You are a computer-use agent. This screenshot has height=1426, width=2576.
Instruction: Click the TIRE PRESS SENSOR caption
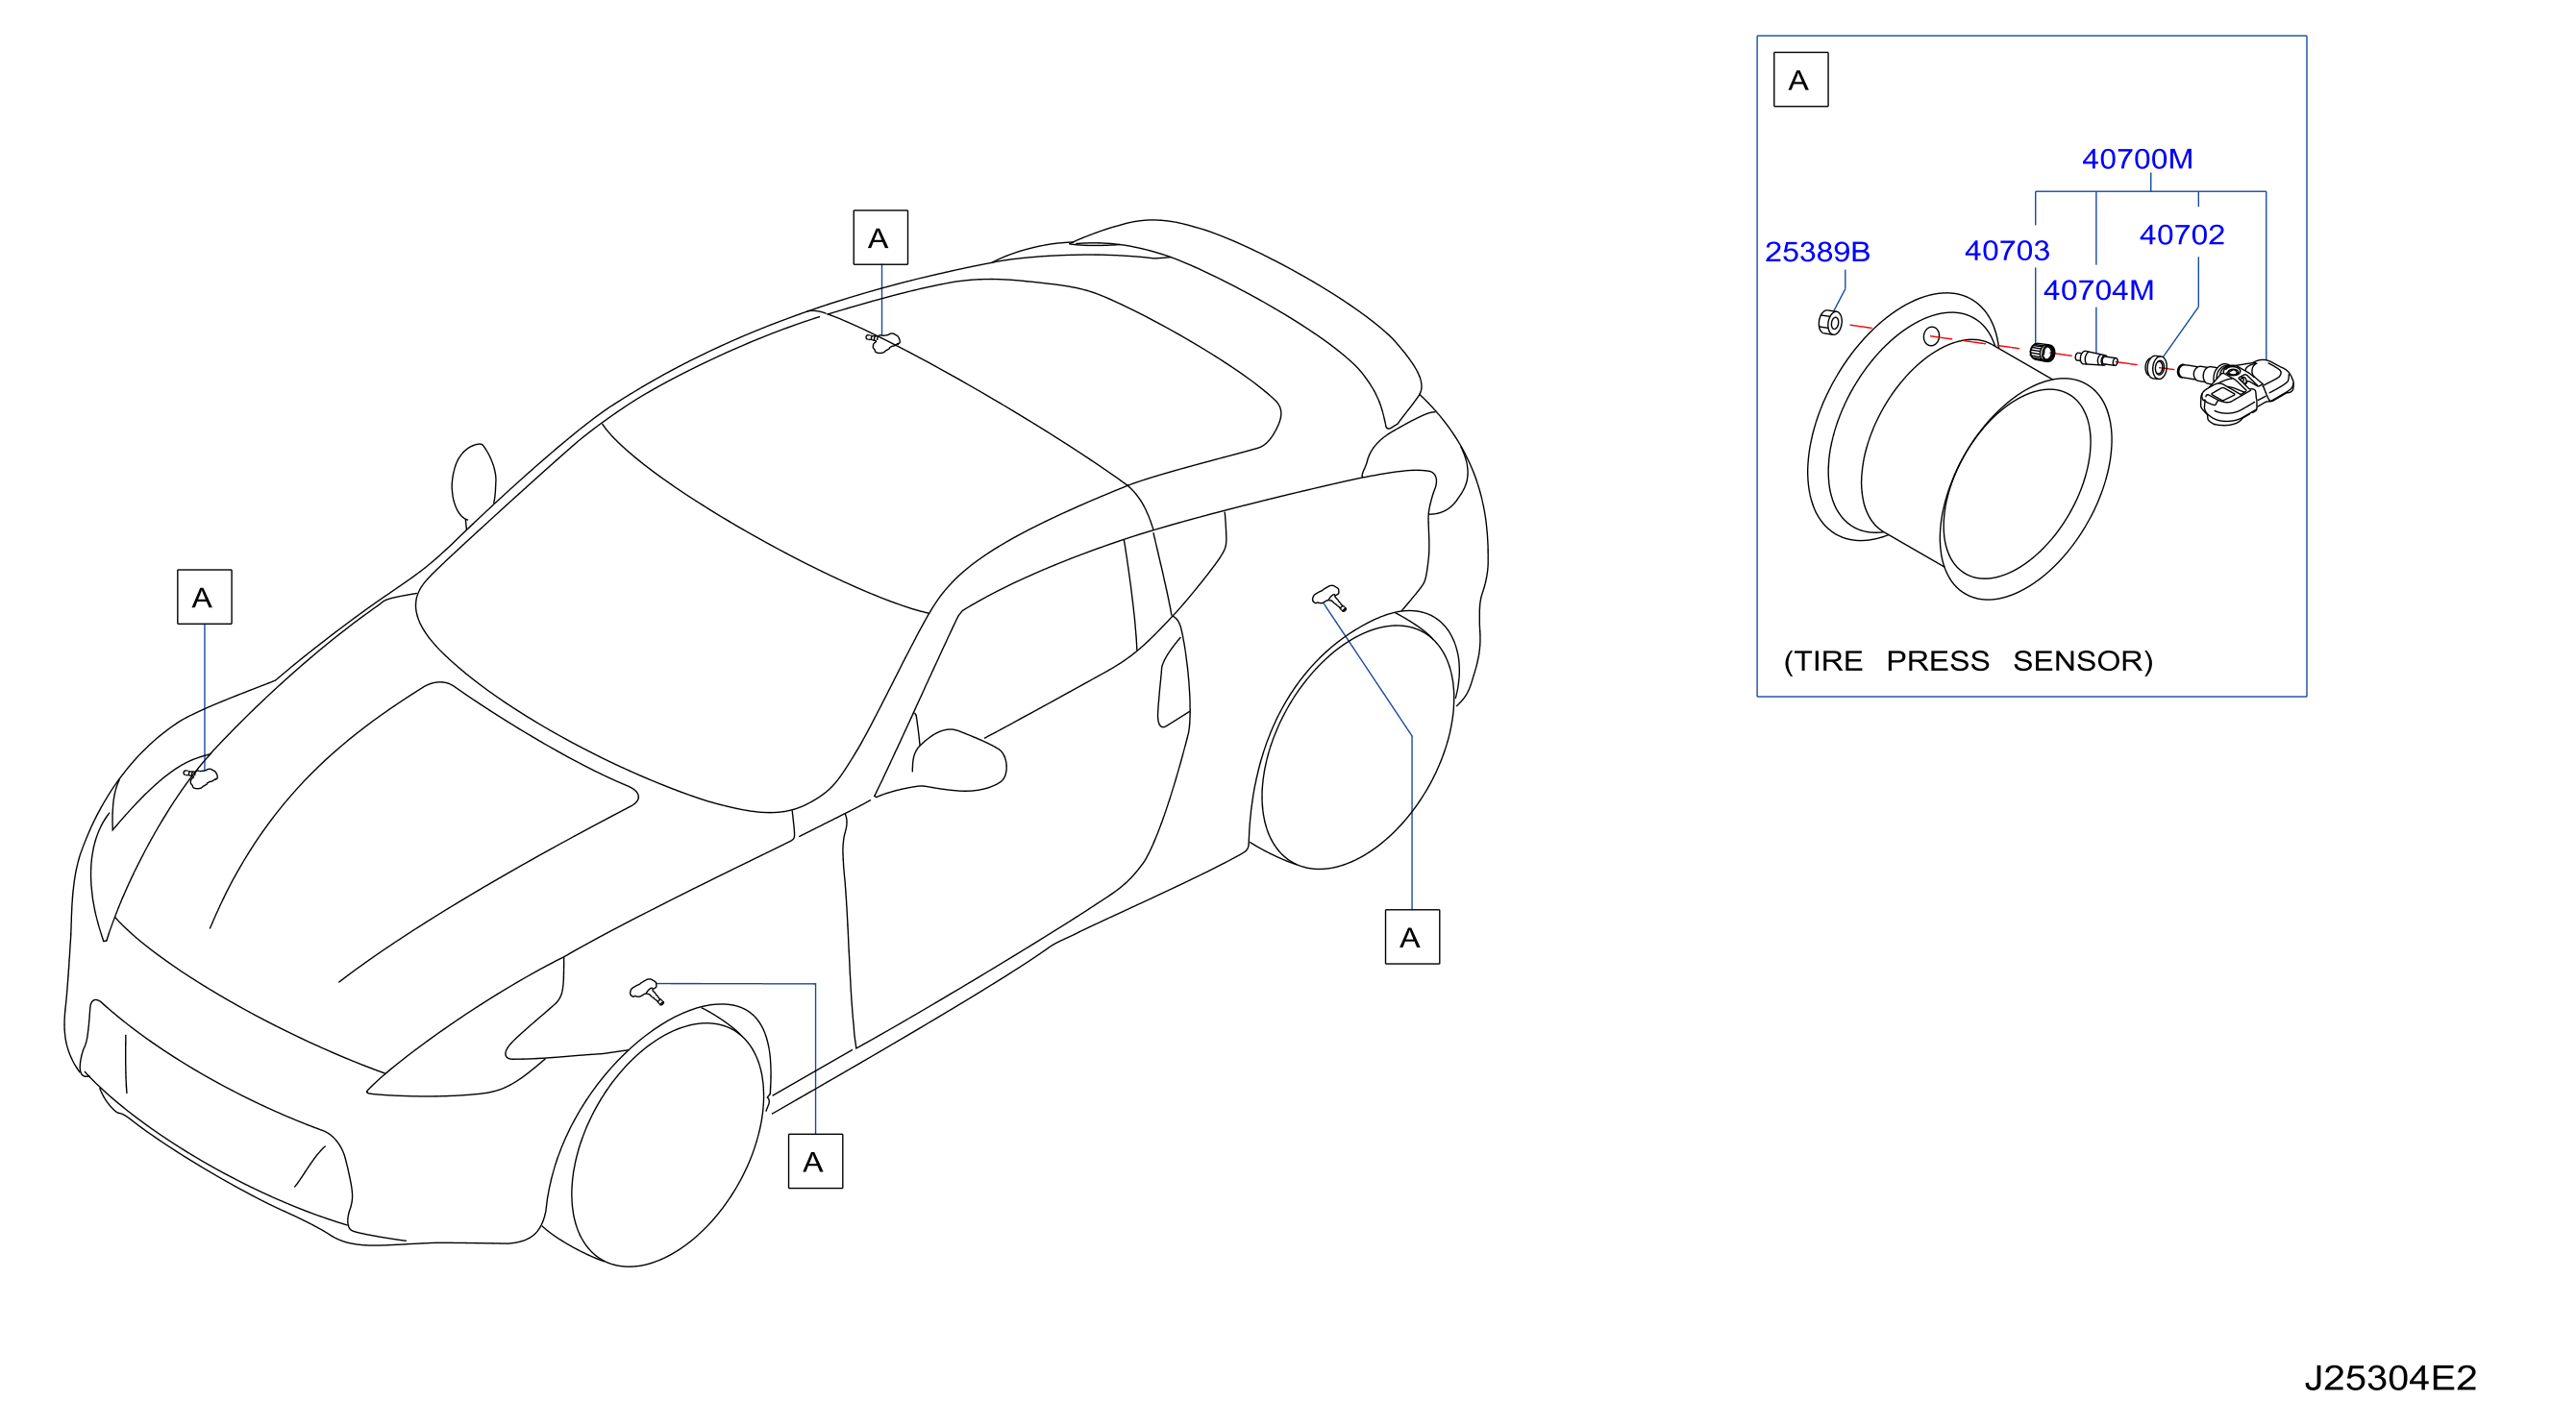coord(1968,662)
